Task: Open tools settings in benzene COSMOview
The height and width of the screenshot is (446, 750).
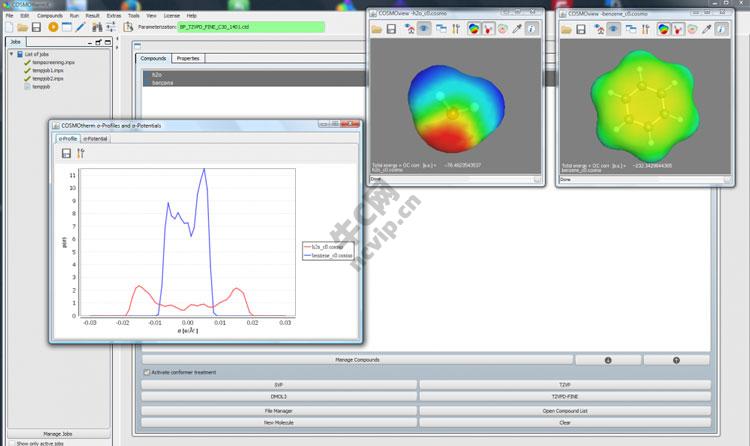Action: pos(645,30)
